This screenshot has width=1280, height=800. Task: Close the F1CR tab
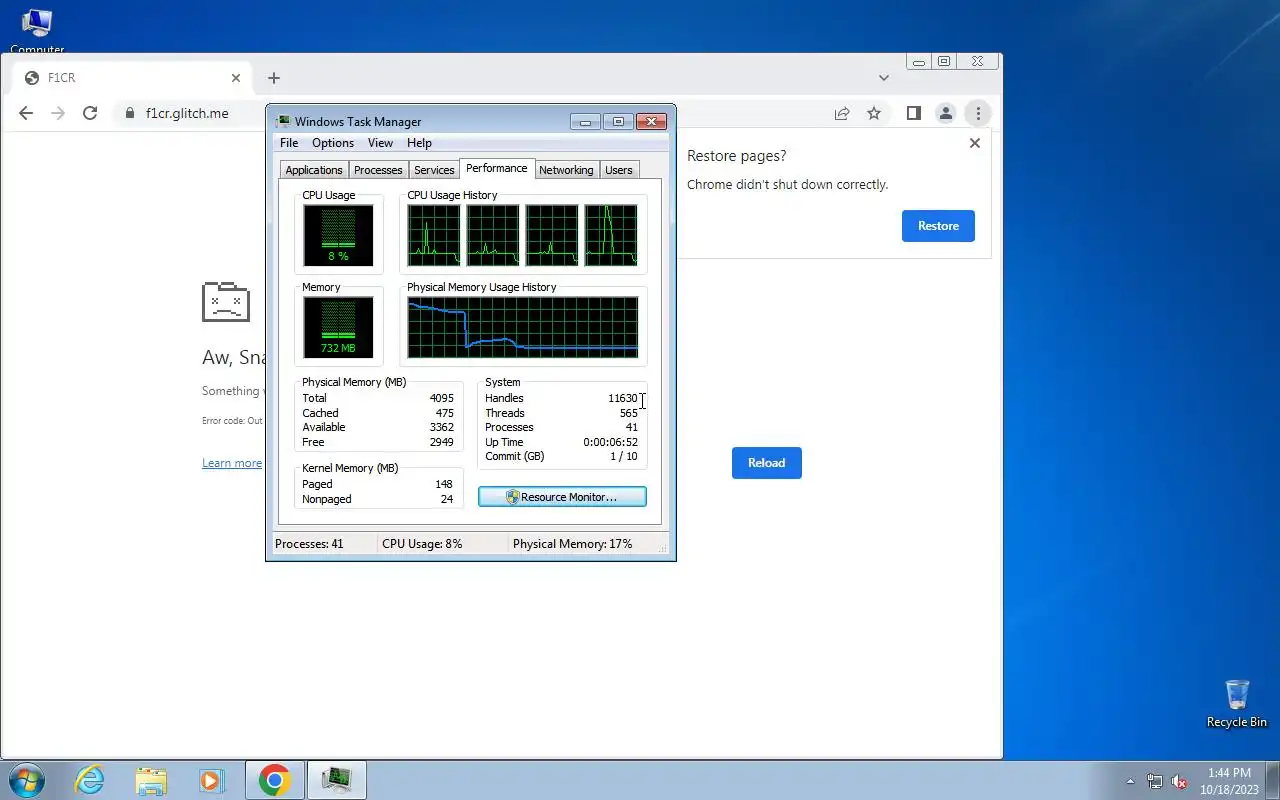236,78
